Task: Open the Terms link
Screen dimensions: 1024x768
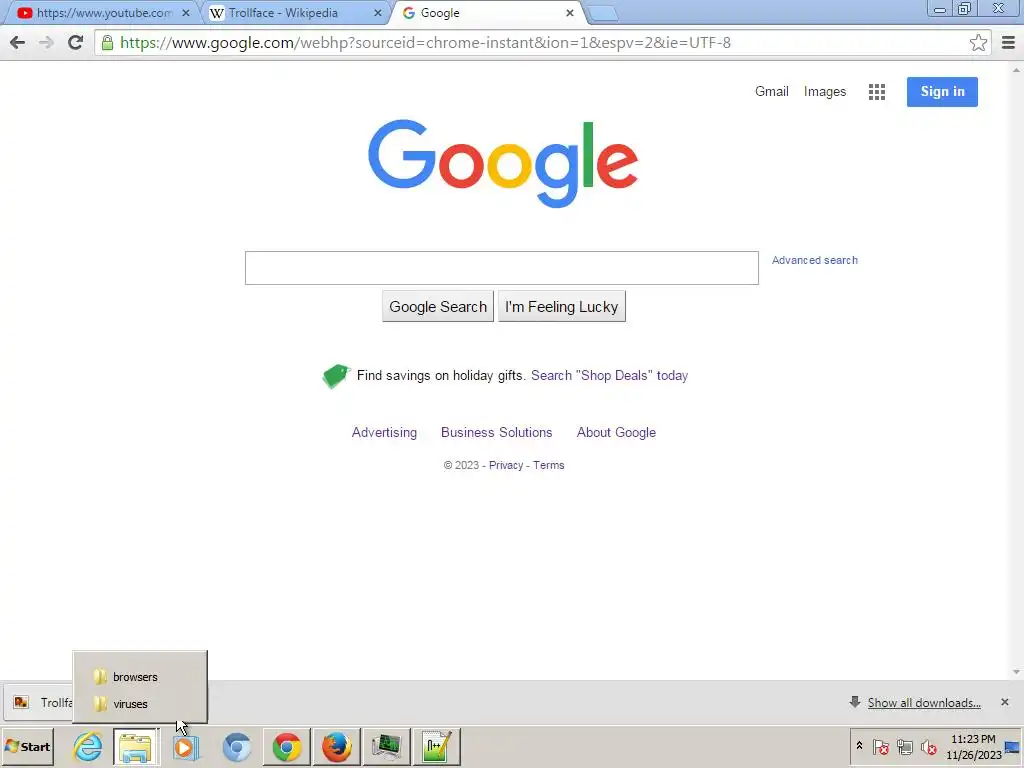Action: pyautogui.click(x=549, y=465)
